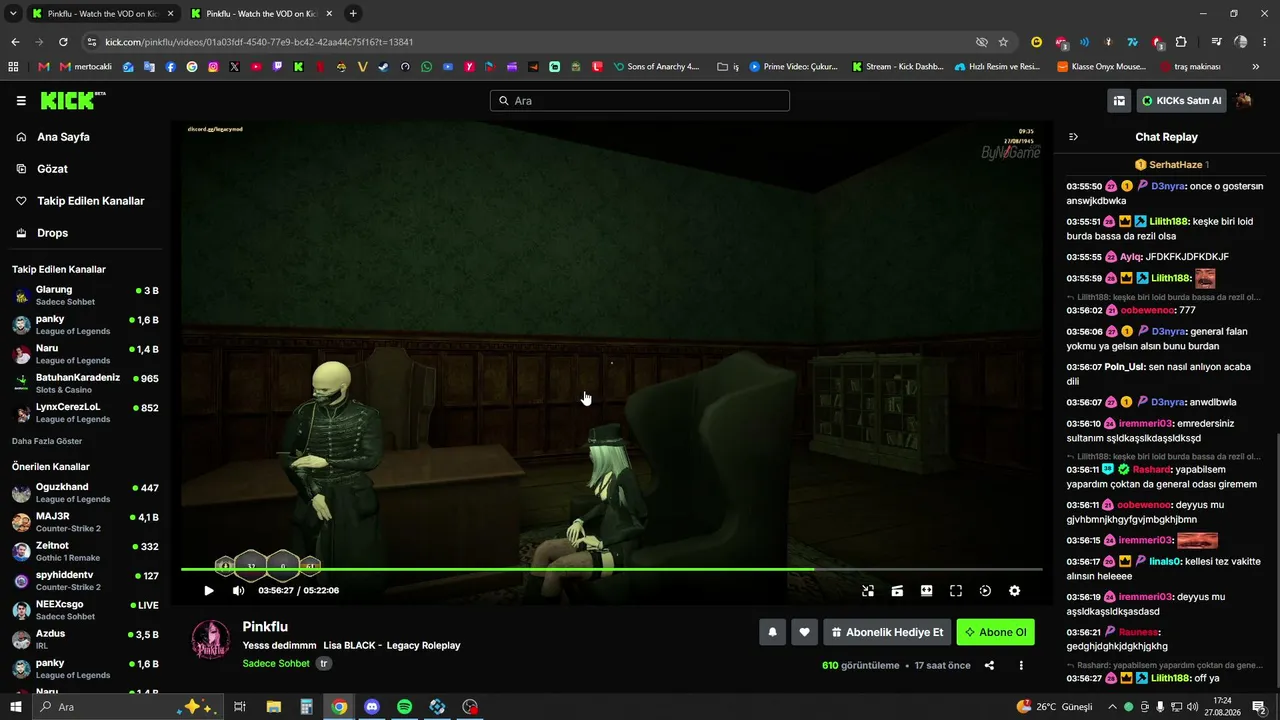Toggle the heart follow button for Pinkflu
The height and width of the screenshot is (720, 1280).
(x=804, y=632)
